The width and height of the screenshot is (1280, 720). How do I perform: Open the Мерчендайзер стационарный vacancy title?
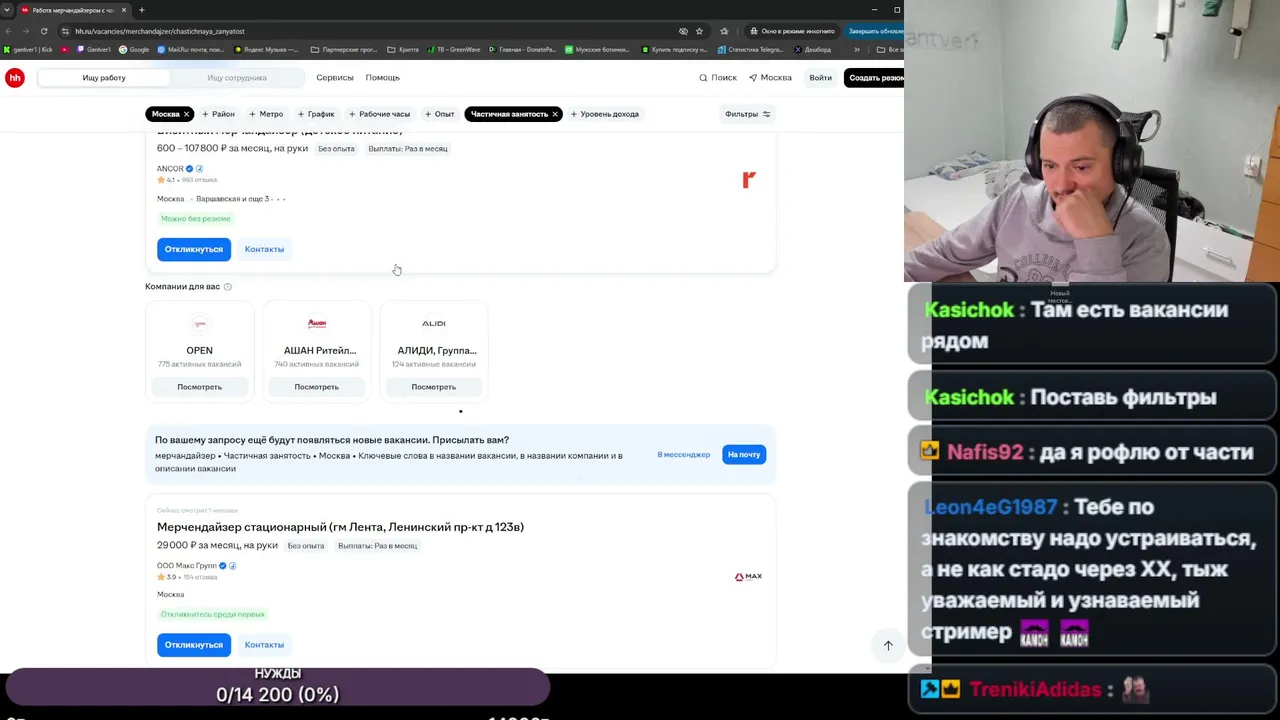pos(340,527)
